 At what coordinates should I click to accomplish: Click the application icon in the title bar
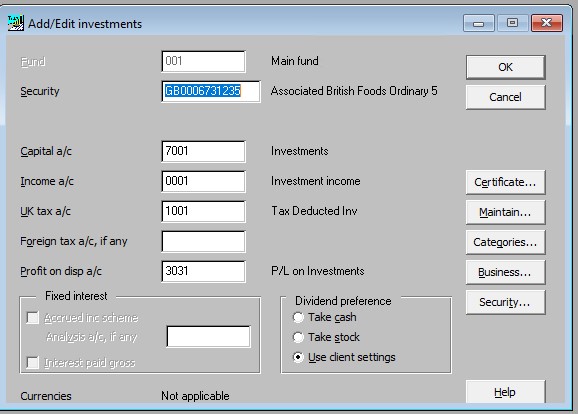click(15, 23)
